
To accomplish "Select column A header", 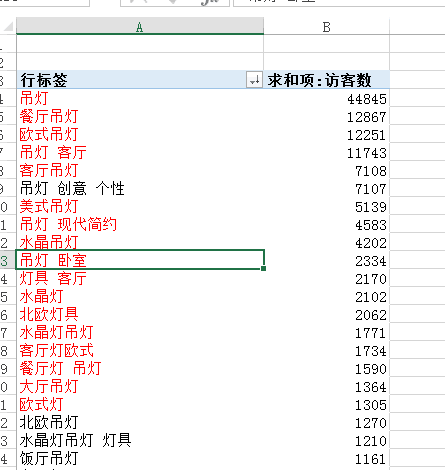I will 140,26.
